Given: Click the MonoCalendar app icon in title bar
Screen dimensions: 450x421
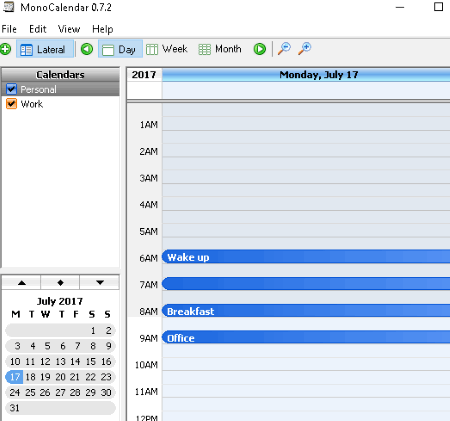Looking at the screenshot, I should (8, 6).
